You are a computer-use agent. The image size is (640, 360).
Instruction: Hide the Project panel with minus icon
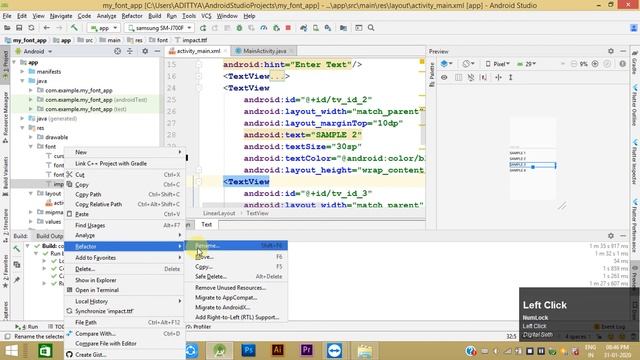157,51
